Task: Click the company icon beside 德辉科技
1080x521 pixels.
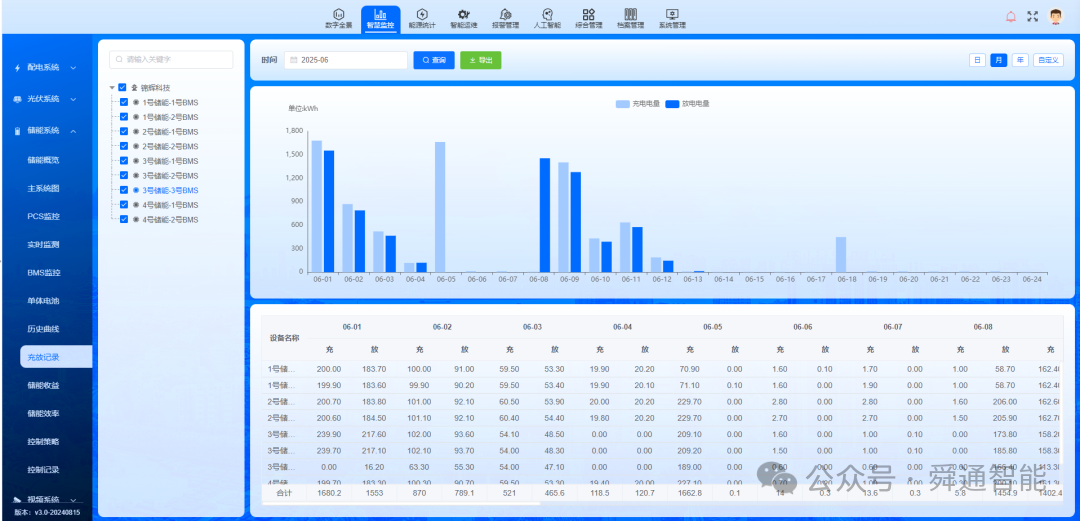Action: (x=135, y=88)
